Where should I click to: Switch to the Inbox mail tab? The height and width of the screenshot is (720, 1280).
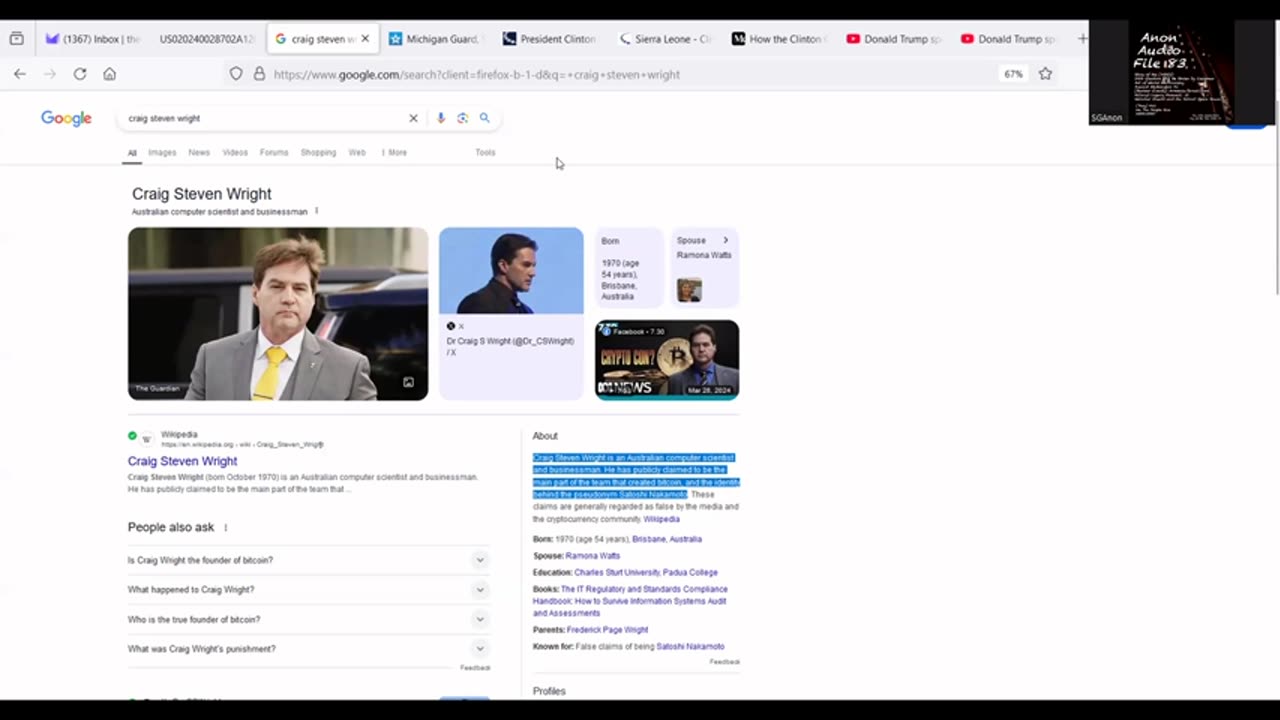92,39
